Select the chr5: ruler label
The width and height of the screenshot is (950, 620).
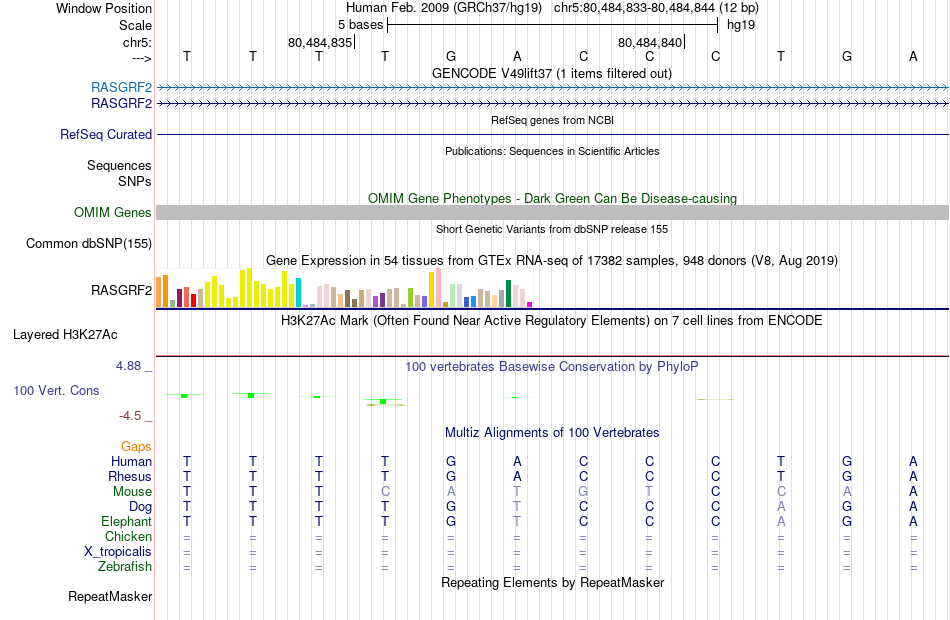137,42
